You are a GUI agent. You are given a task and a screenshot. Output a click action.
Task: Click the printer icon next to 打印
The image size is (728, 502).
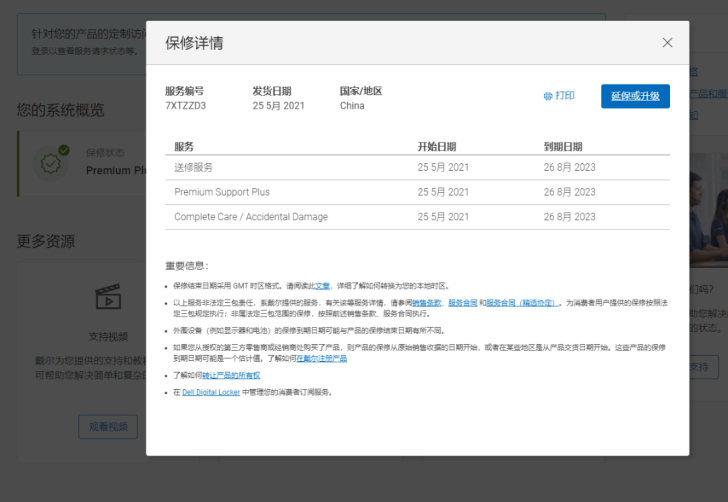point(548,96)
